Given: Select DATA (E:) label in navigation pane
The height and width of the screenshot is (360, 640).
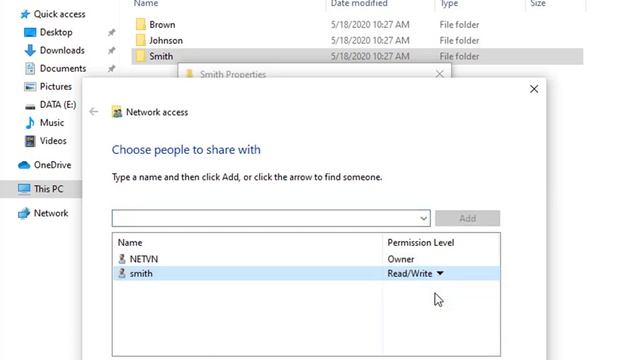Looking at the screenshot, I should (58, 105).
